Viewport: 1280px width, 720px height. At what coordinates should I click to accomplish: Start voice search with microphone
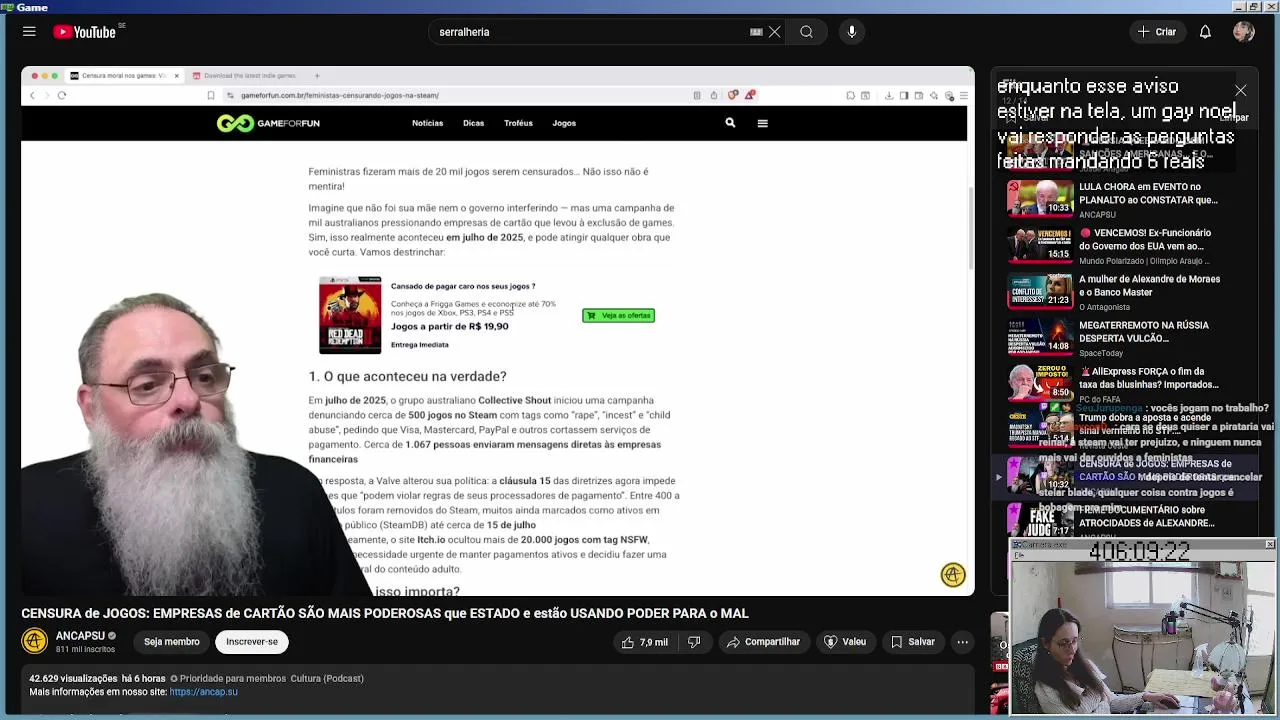(x=852, y=32)
